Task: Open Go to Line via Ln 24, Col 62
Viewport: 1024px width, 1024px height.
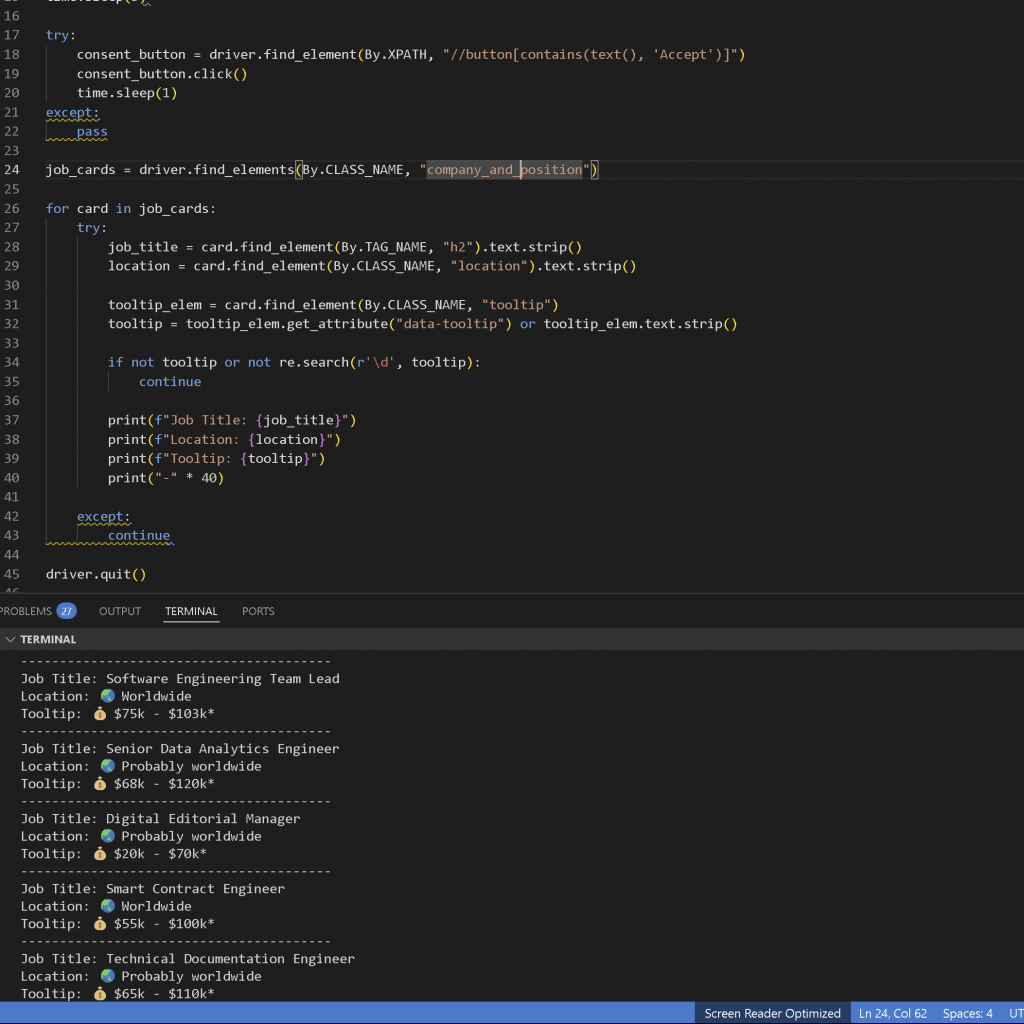Action: click(893, 1013)
